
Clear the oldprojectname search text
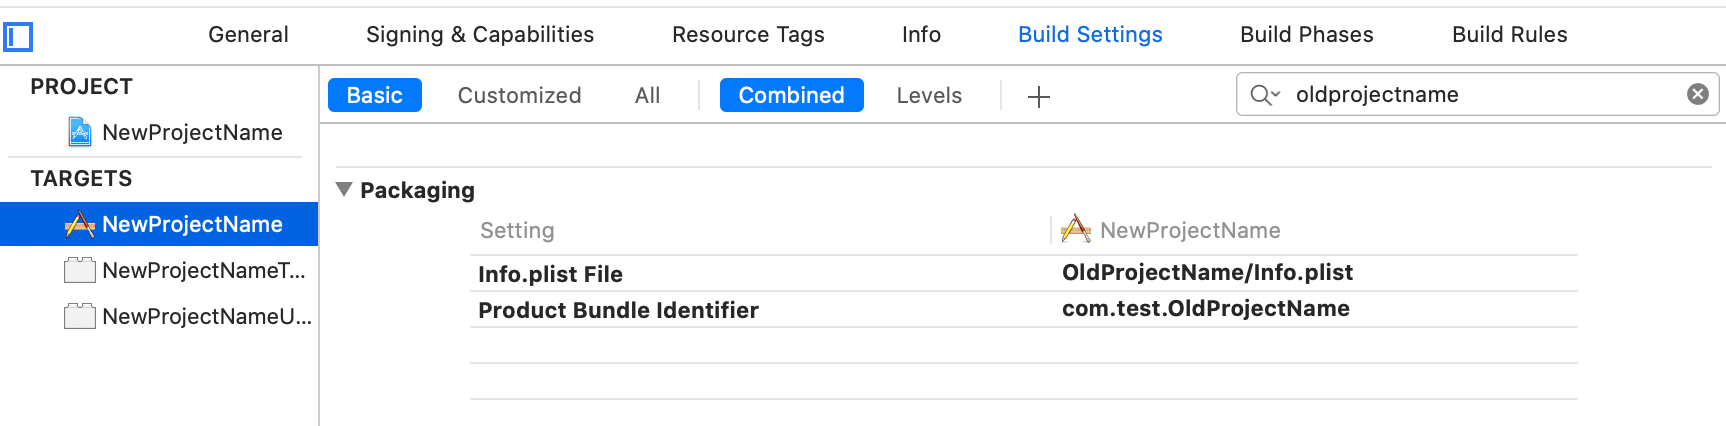pos(1698,94)
